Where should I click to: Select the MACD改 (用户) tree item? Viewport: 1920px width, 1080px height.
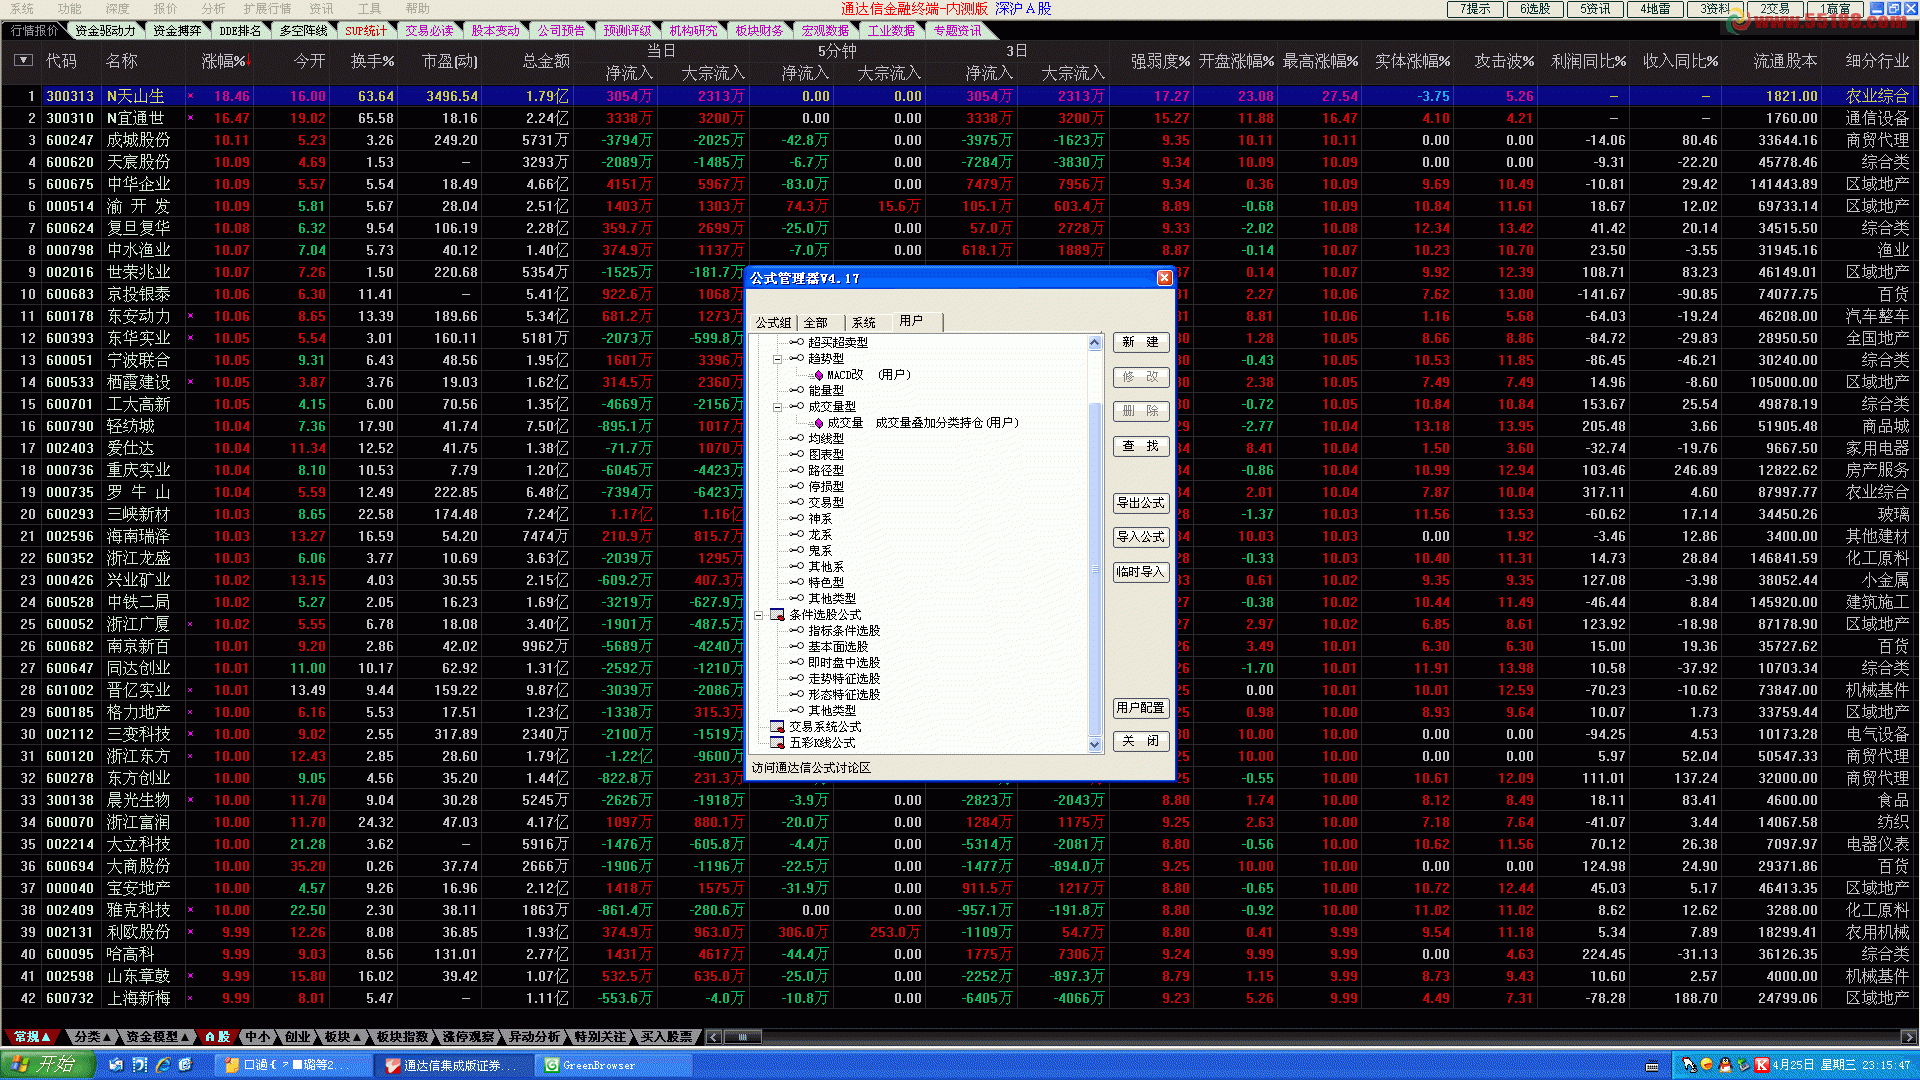point(868,375)
